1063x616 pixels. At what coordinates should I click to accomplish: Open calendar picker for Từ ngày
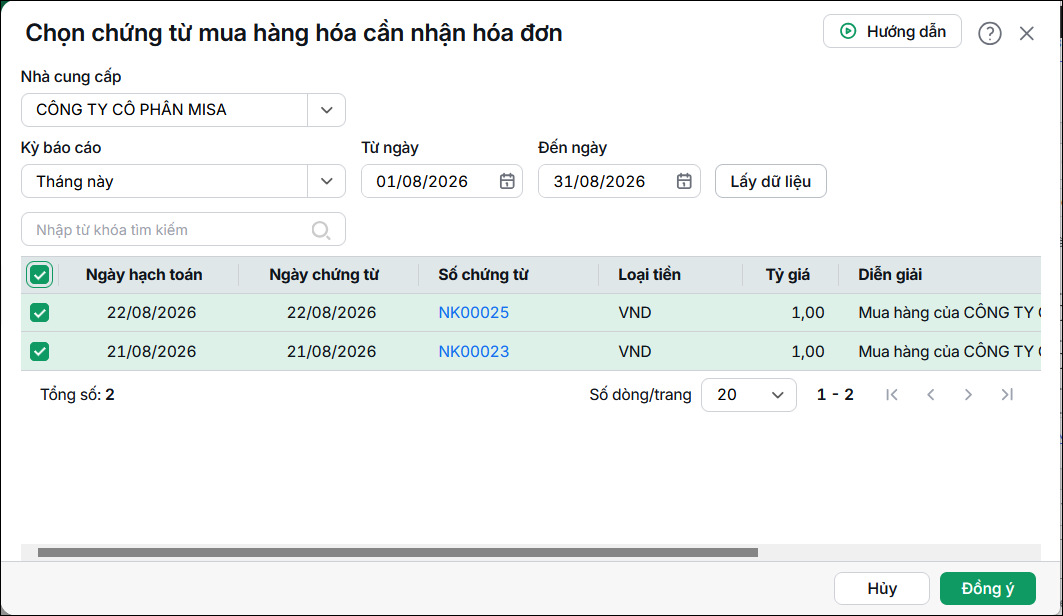(507, 181)
